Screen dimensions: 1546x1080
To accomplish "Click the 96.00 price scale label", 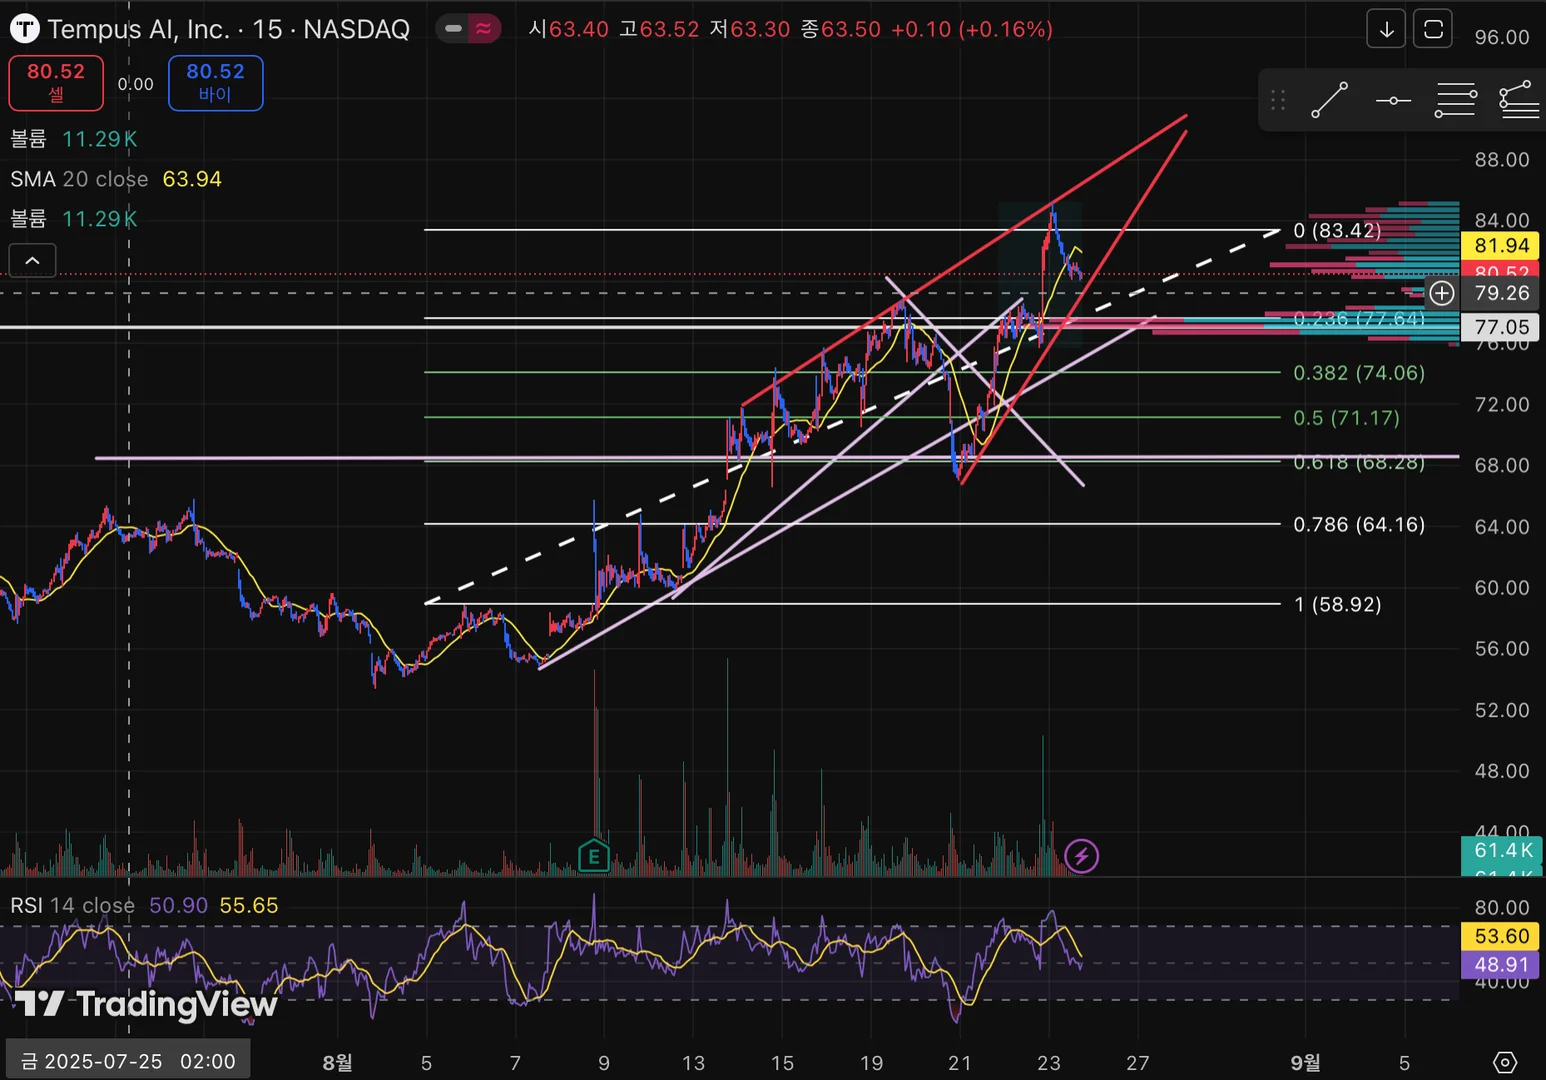I will click(1502, 37).
